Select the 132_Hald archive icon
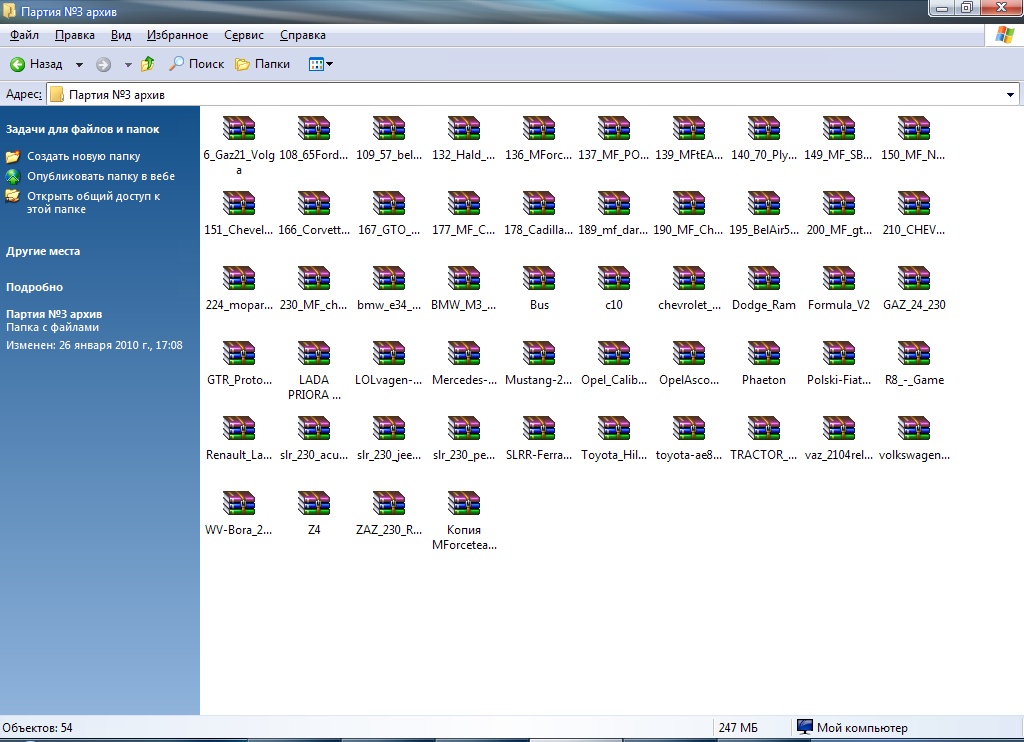1024x742 pixels. coord(464,128)
